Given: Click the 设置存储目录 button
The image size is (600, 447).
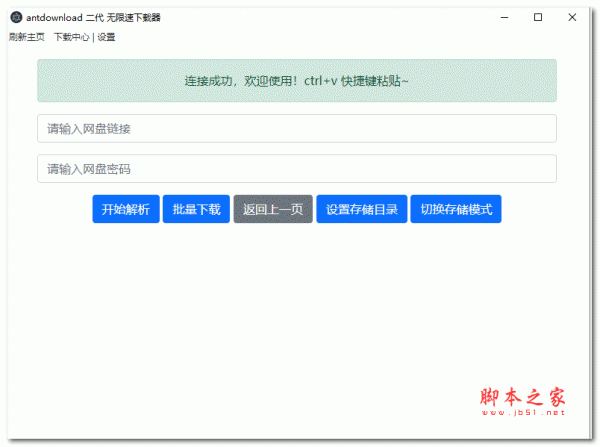Looking at the screenshot, I should pos(362,209).
